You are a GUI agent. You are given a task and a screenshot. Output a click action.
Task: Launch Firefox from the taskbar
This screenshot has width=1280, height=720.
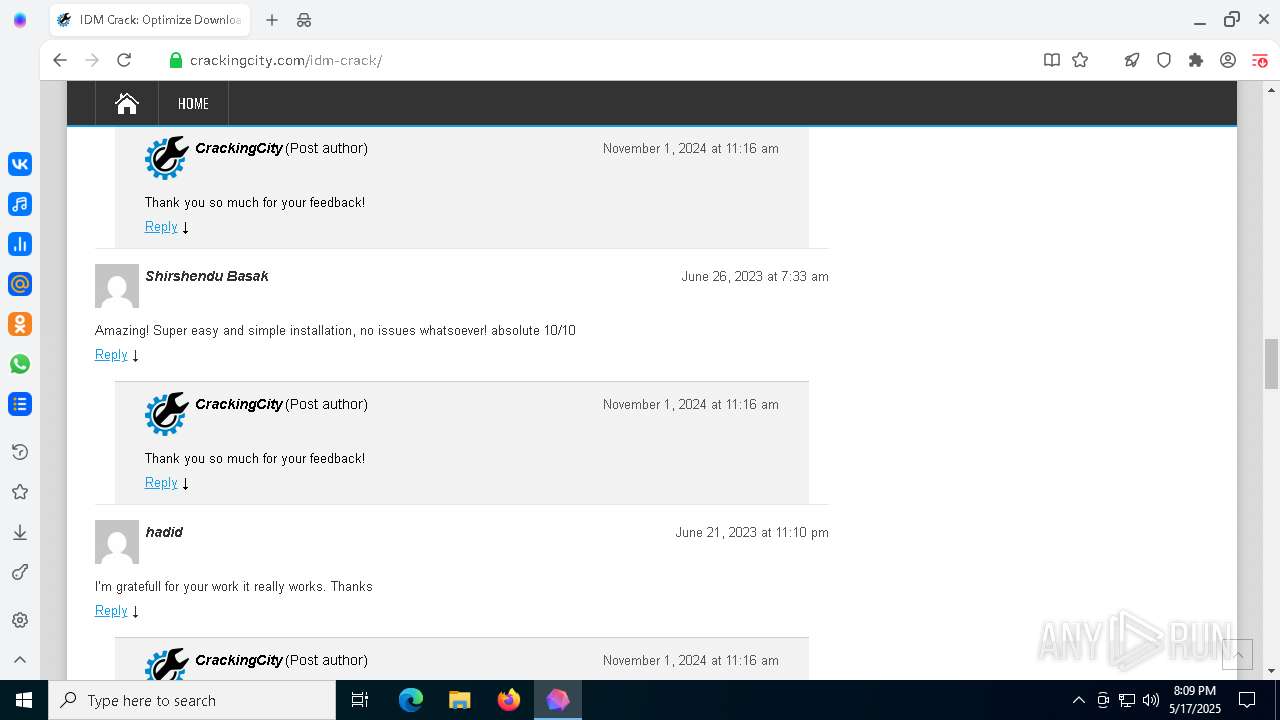[x=509, y=700]
